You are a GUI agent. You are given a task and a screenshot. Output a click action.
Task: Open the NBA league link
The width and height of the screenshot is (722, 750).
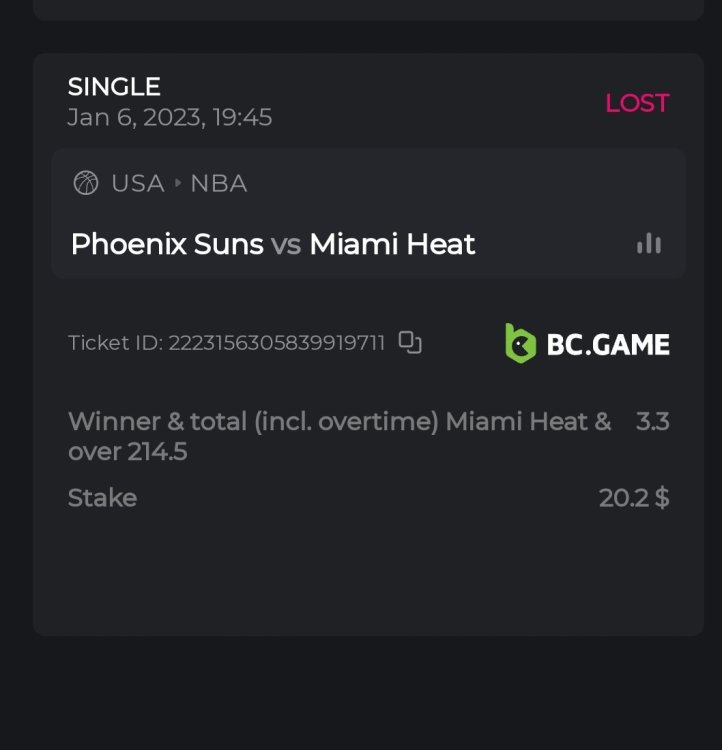(218, 183)
